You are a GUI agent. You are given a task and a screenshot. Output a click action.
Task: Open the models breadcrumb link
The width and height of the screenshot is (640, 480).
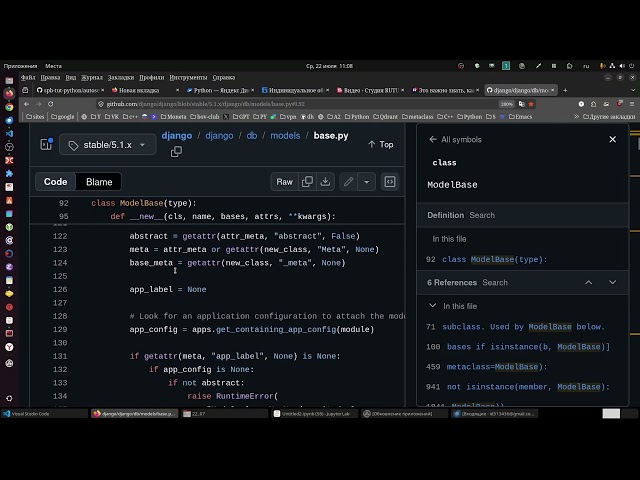pos(285,136)
